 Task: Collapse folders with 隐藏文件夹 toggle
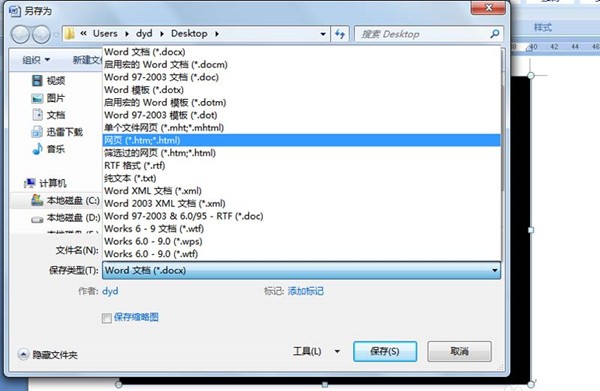(47, 355)
